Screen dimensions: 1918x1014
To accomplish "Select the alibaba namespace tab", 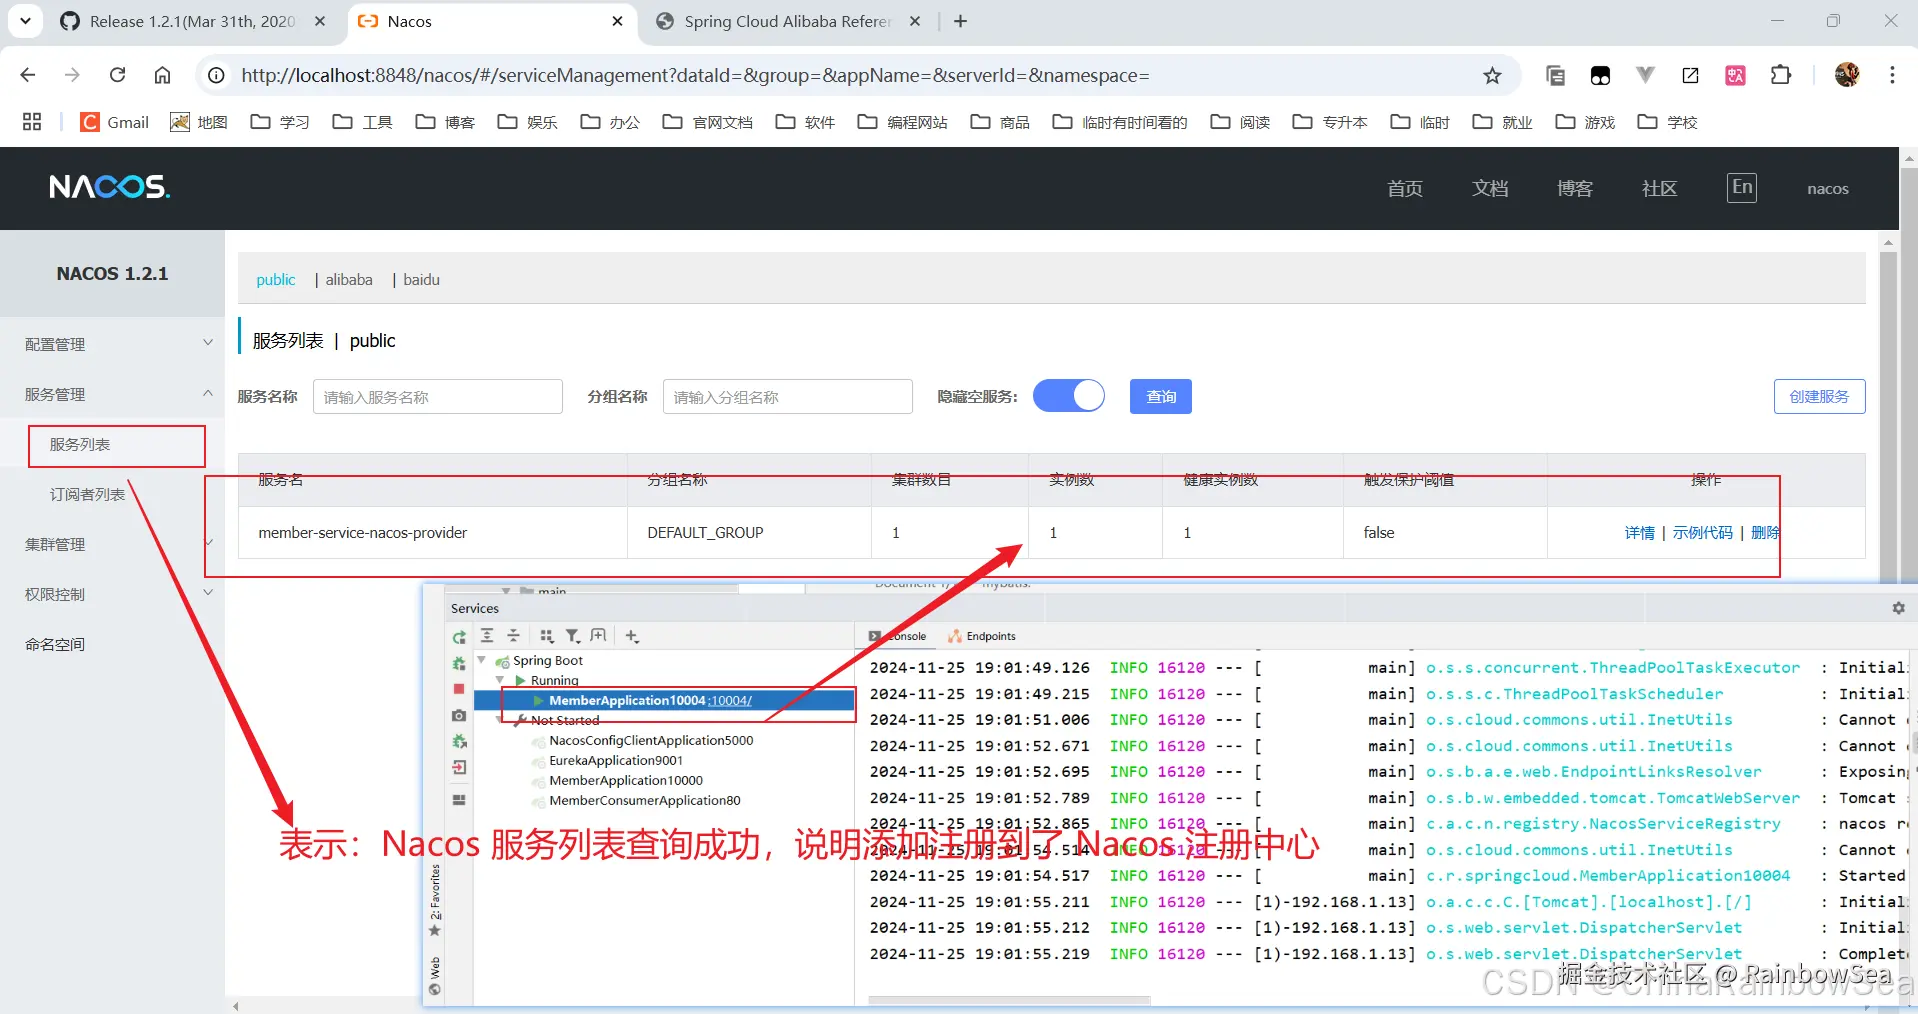I will pyautogui.click(x=349, y=280).
